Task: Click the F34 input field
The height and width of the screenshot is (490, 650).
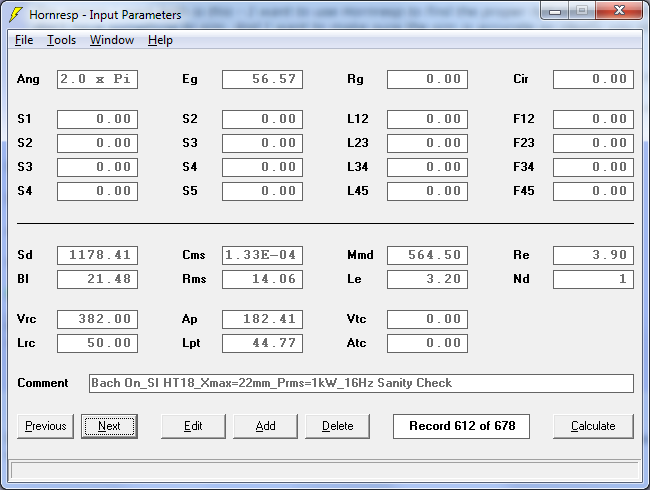Action: pos(593,167)
